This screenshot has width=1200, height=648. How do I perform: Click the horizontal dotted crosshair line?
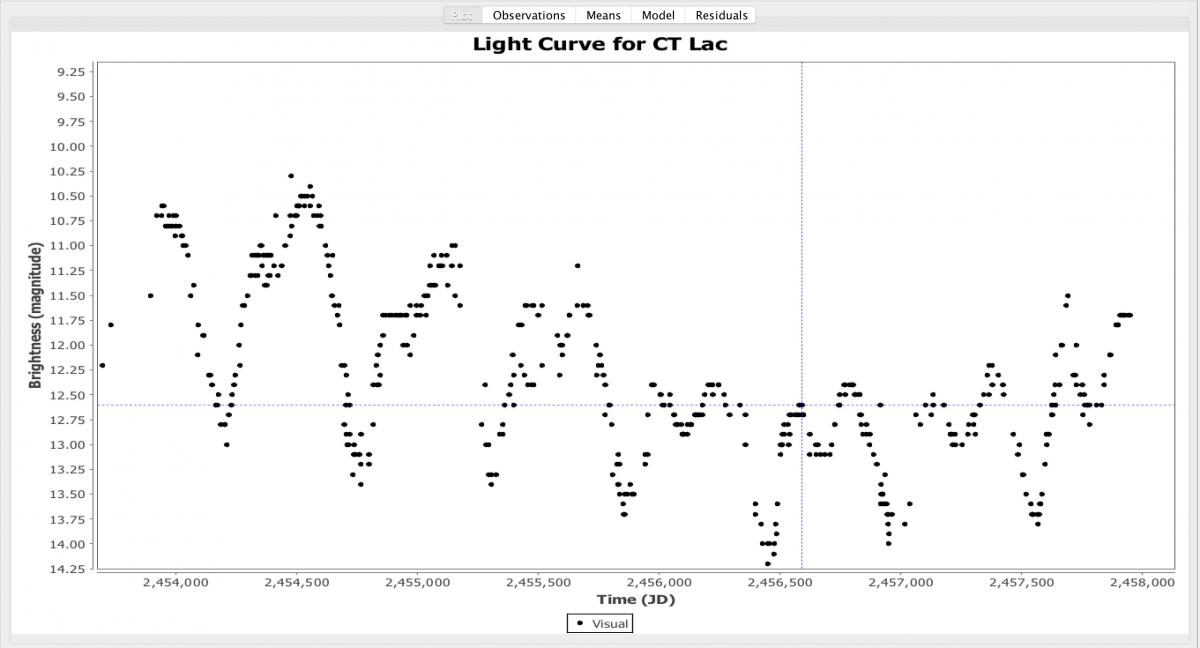(x=400, y=405)
